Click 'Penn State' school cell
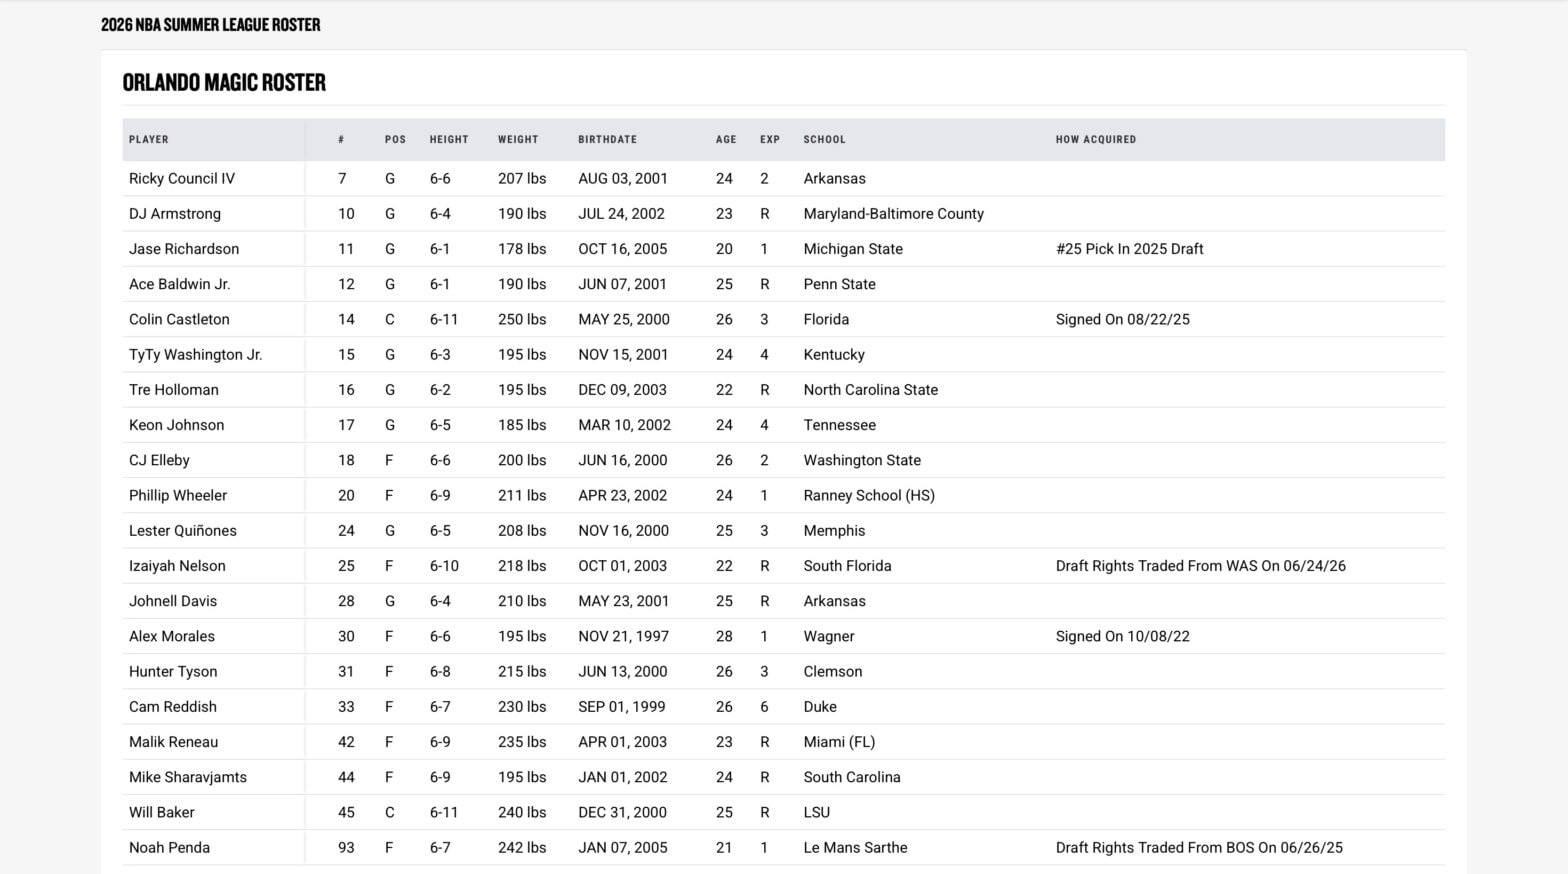1568x874 pixels. pyautogui.click(x=840, y=284)
